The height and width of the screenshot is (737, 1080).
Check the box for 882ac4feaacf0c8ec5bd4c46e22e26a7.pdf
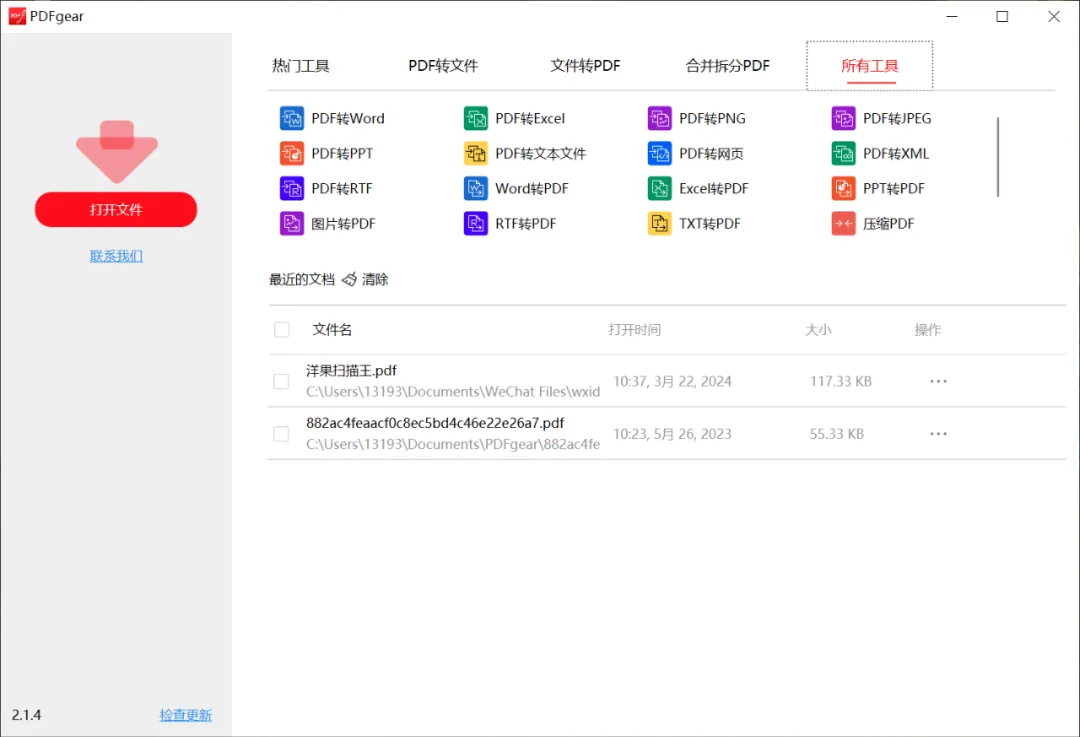[x=281, y=433]
